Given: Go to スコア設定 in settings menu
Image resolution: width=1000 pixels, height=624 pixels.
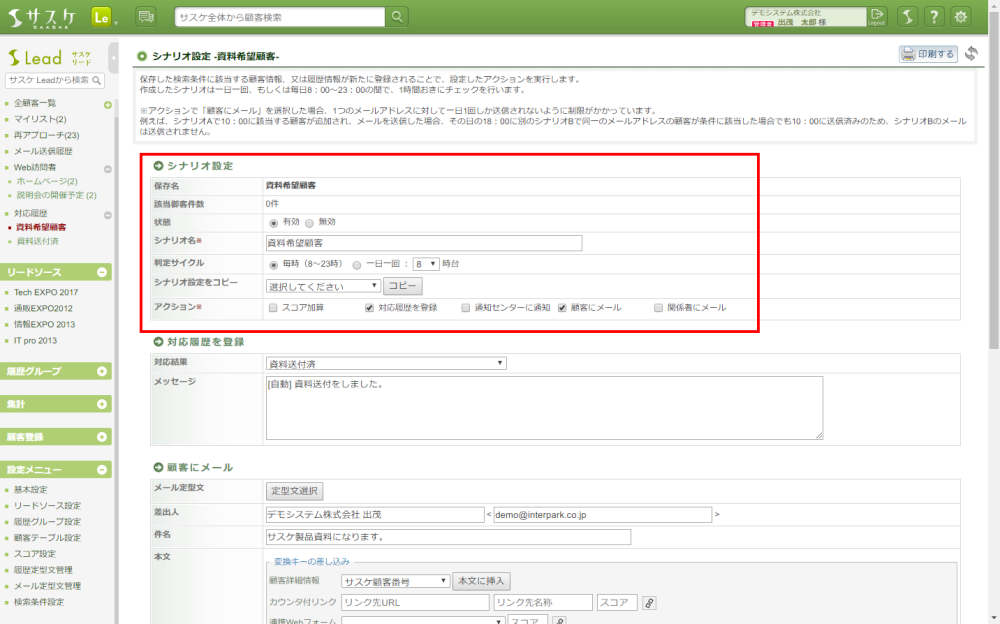Looking at the screenshot, I should coord(35,554).
